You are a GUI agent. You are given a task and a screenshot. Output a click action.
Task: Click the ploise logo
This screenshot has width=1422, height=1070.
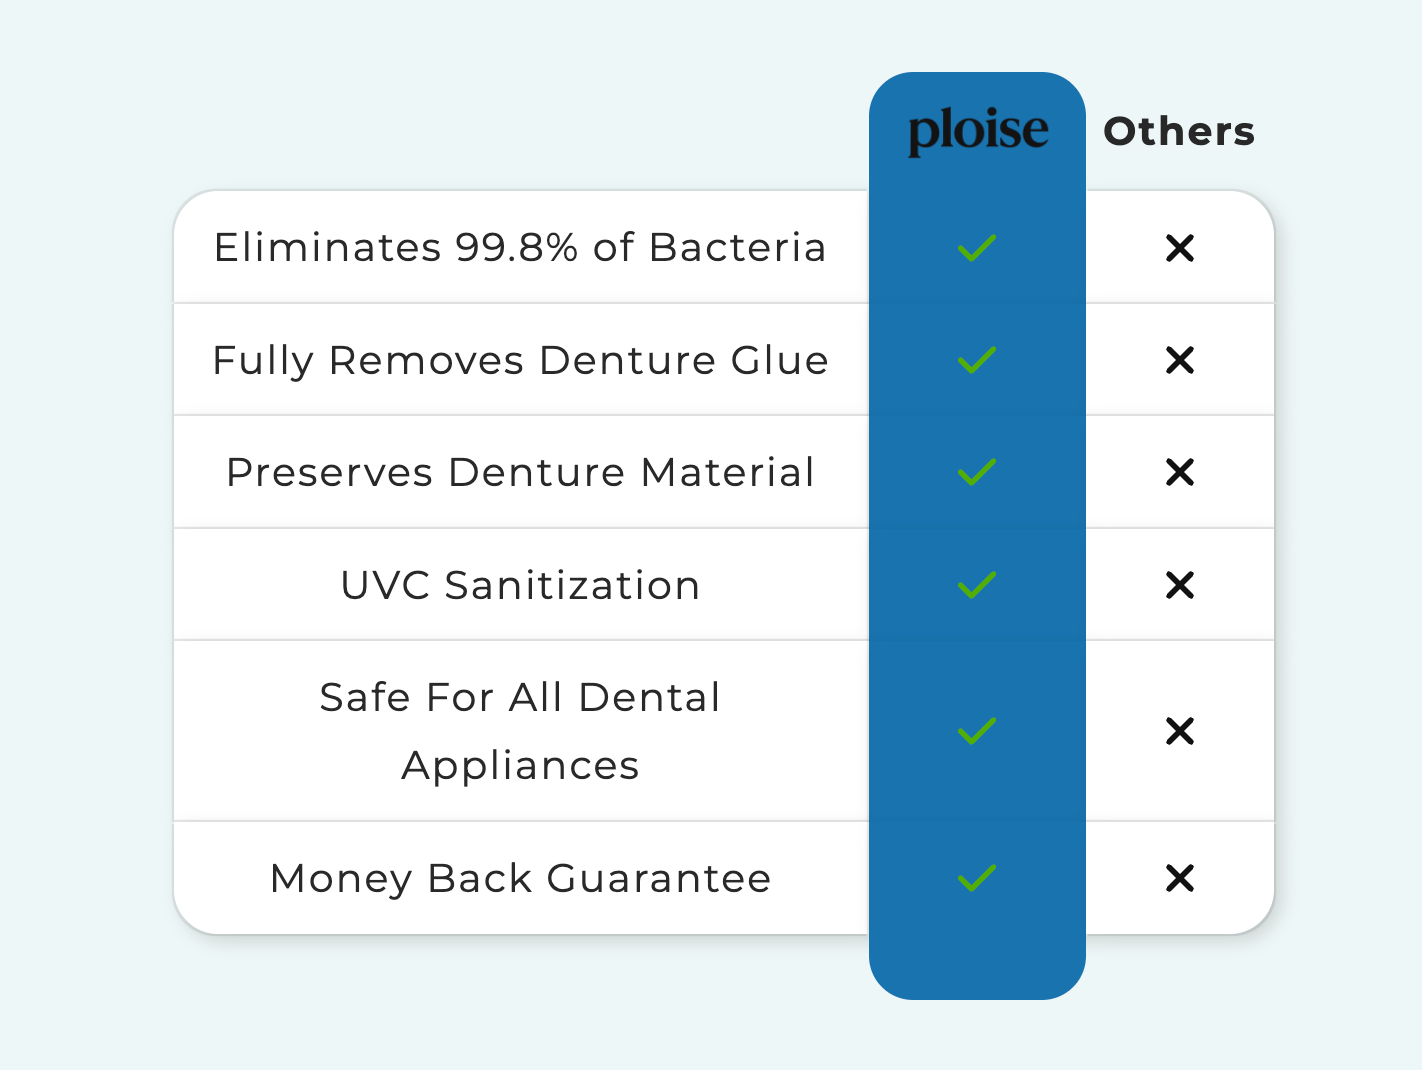click(x=977, y=131)
